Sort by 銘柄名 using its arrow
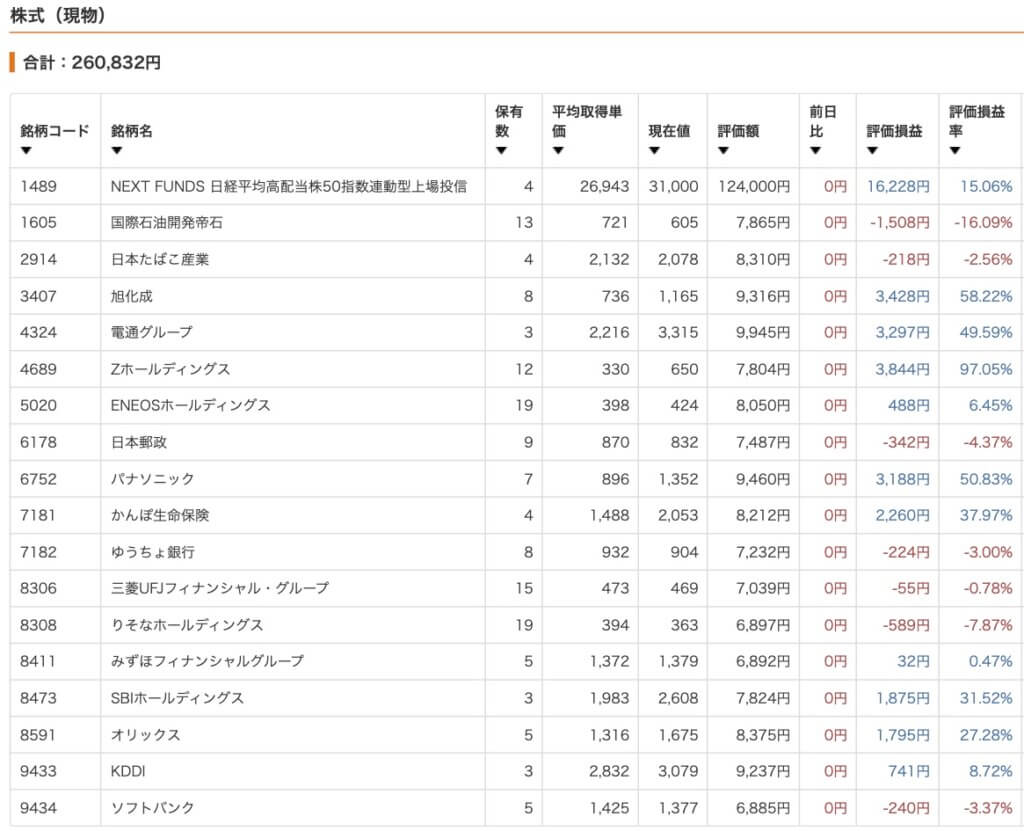Image resolution: width=1024 pixels, height=831 pixels. click(x=117, y=151)
